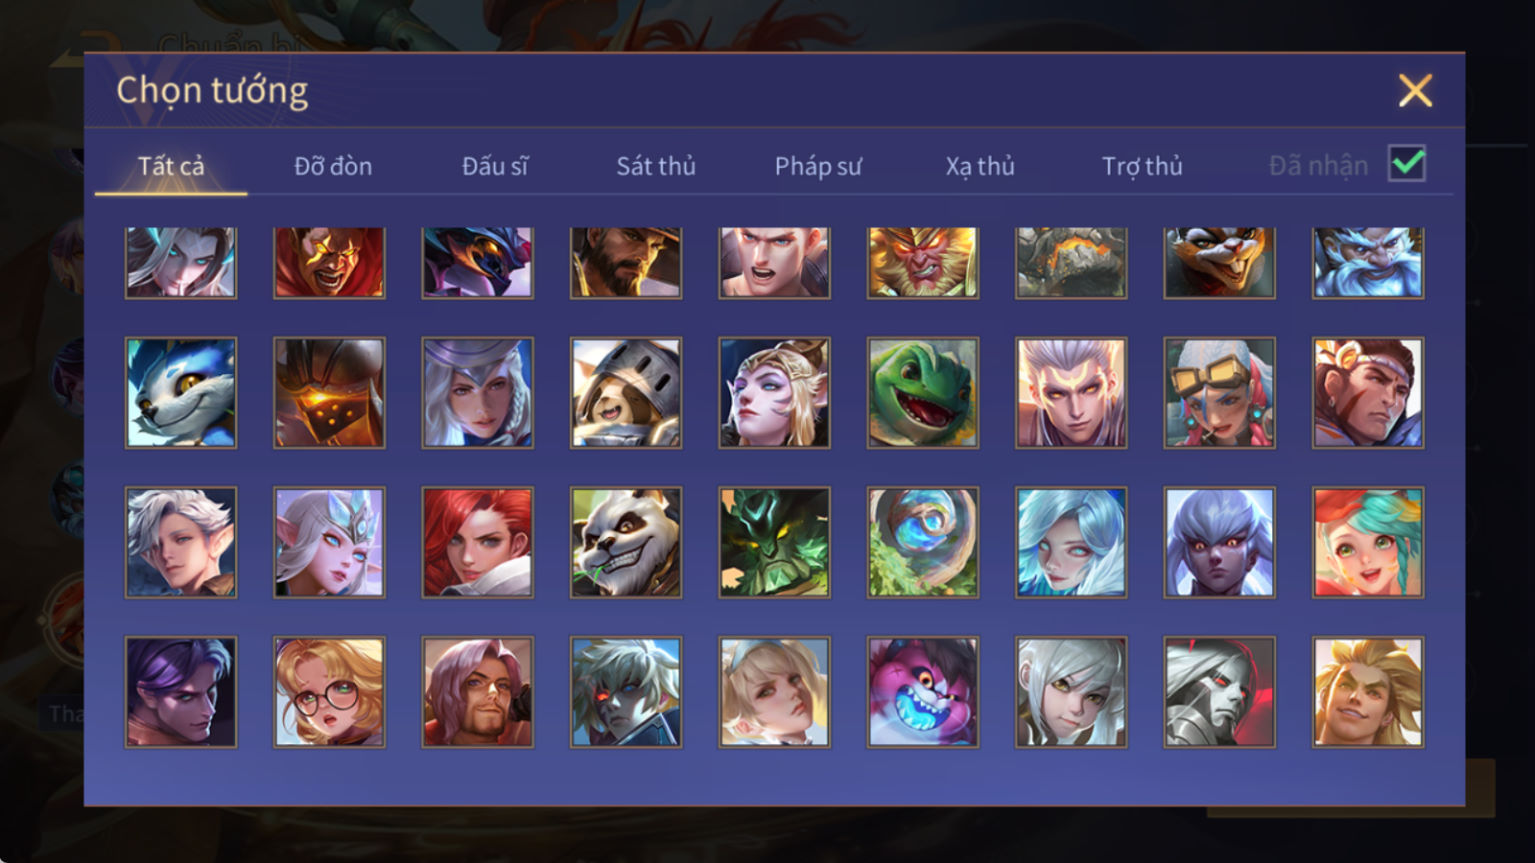Select the Tất cả tab
This screenshot has width=1535, height=863.
(x=171, y=166)
